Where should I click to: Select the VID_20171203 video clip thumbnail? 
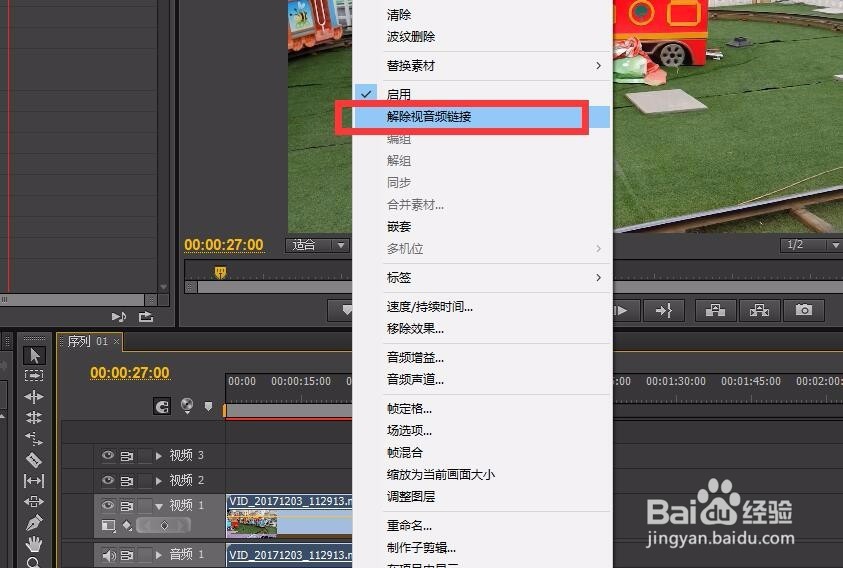click(x=252, y=523)
